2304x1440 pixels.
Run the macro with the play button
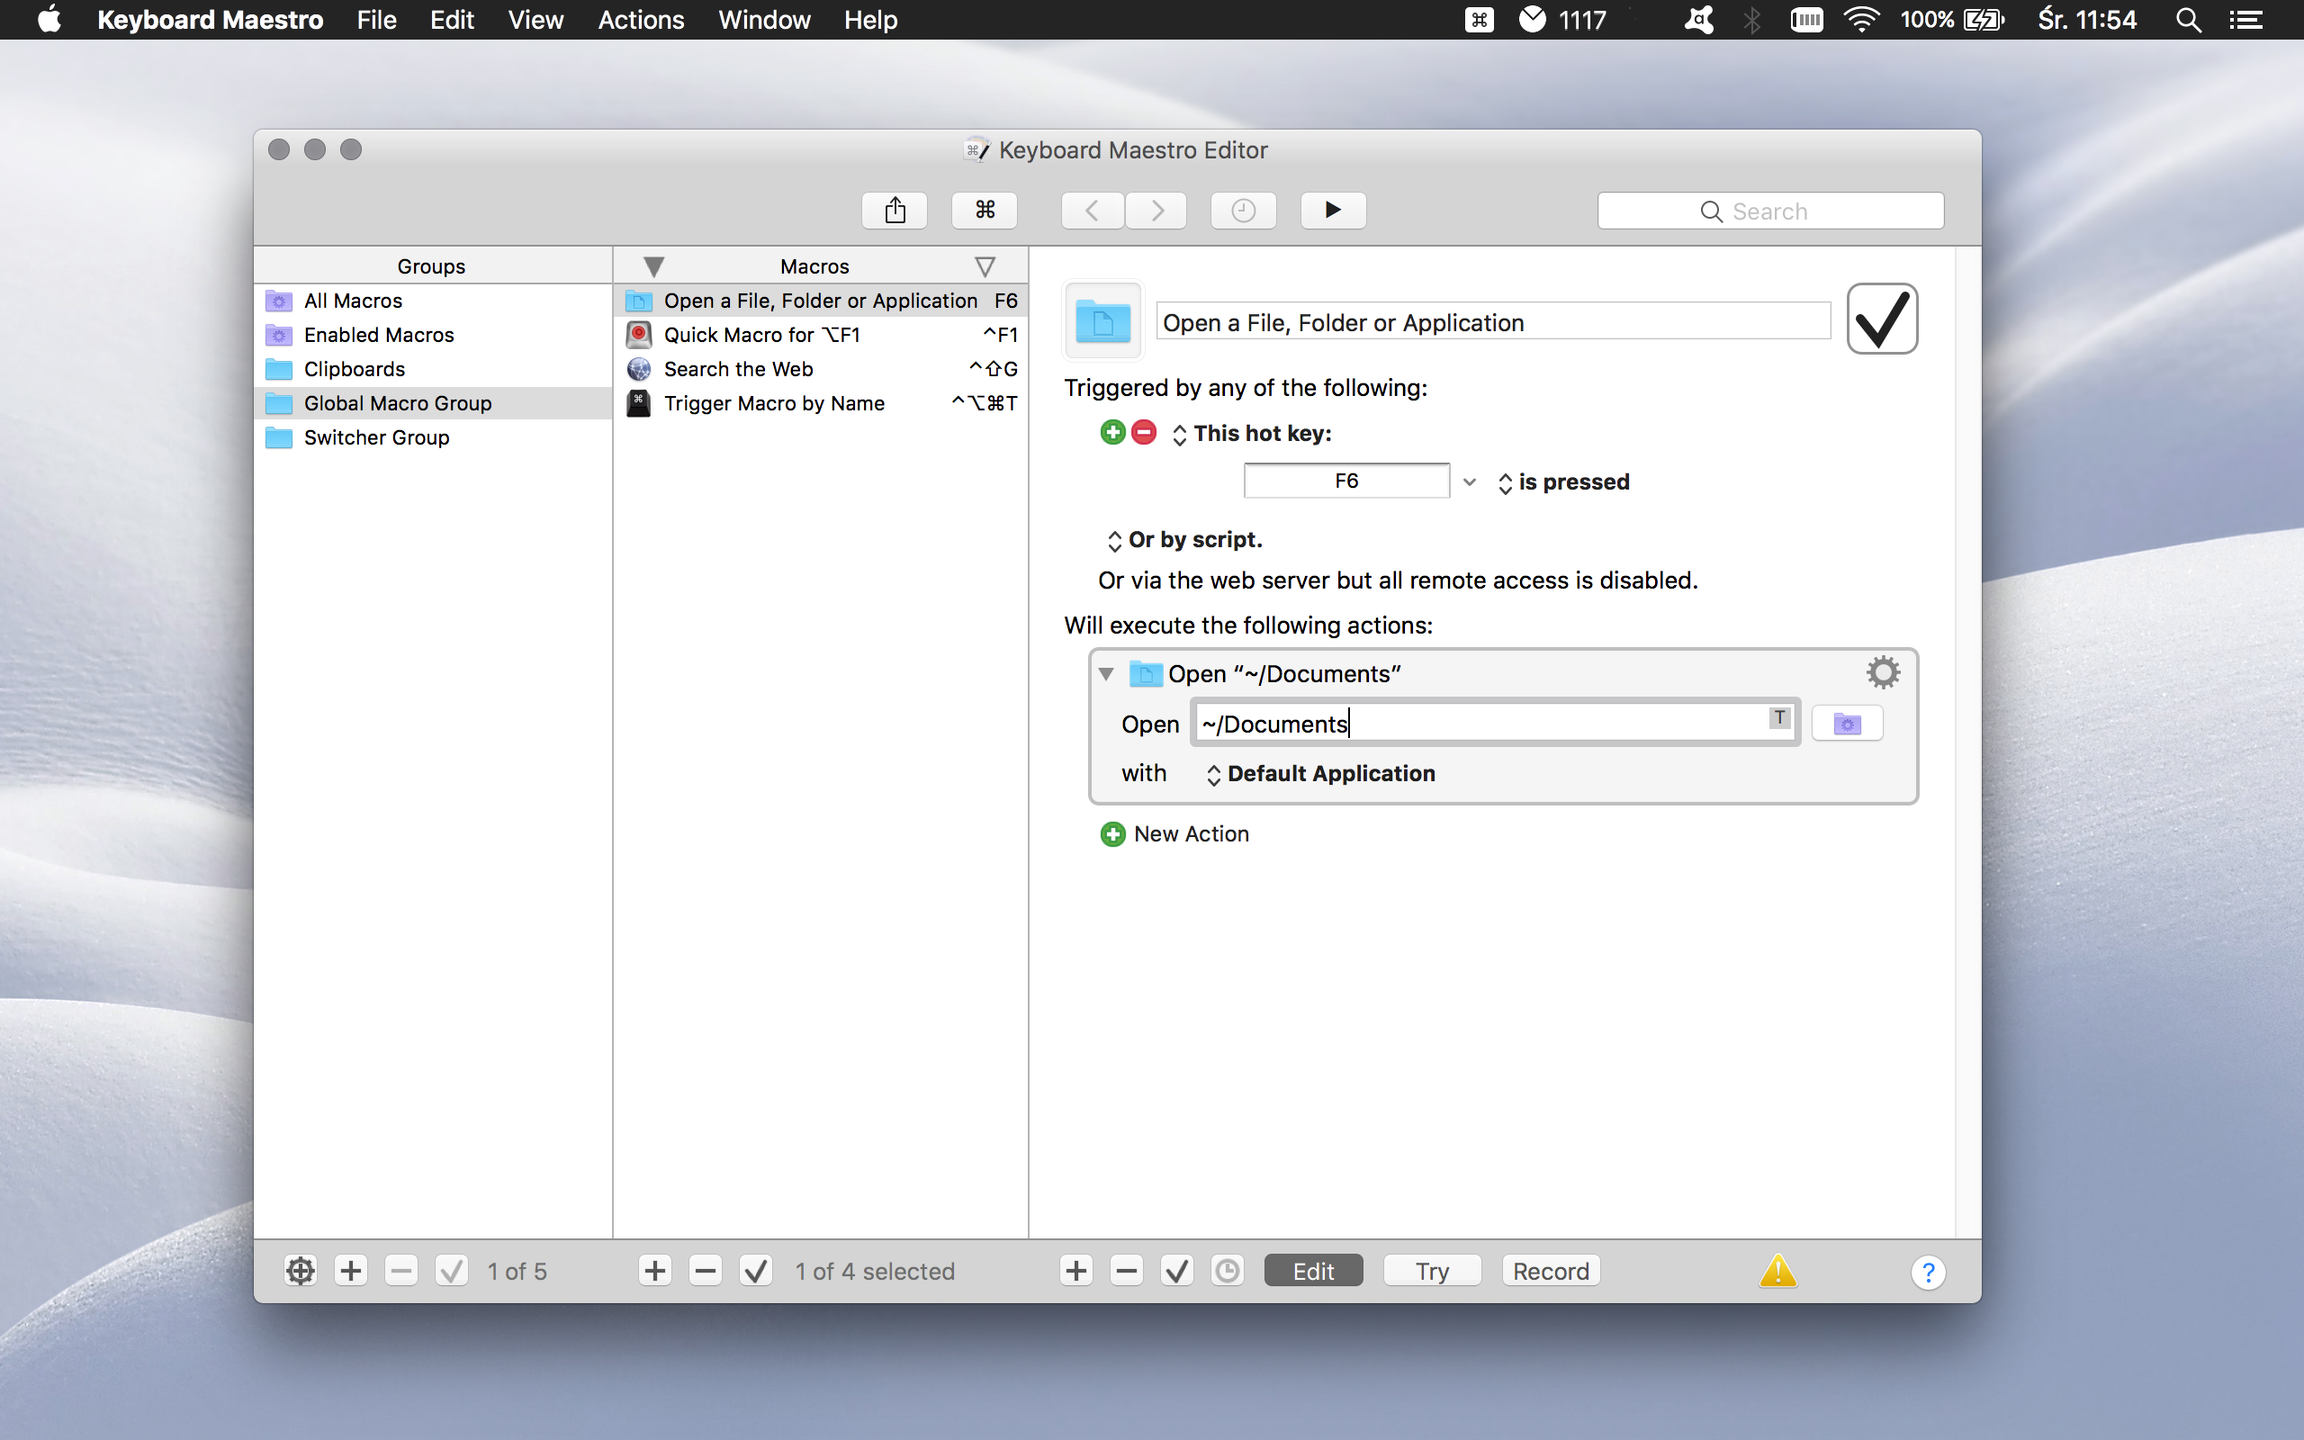tap(1332, 210)
